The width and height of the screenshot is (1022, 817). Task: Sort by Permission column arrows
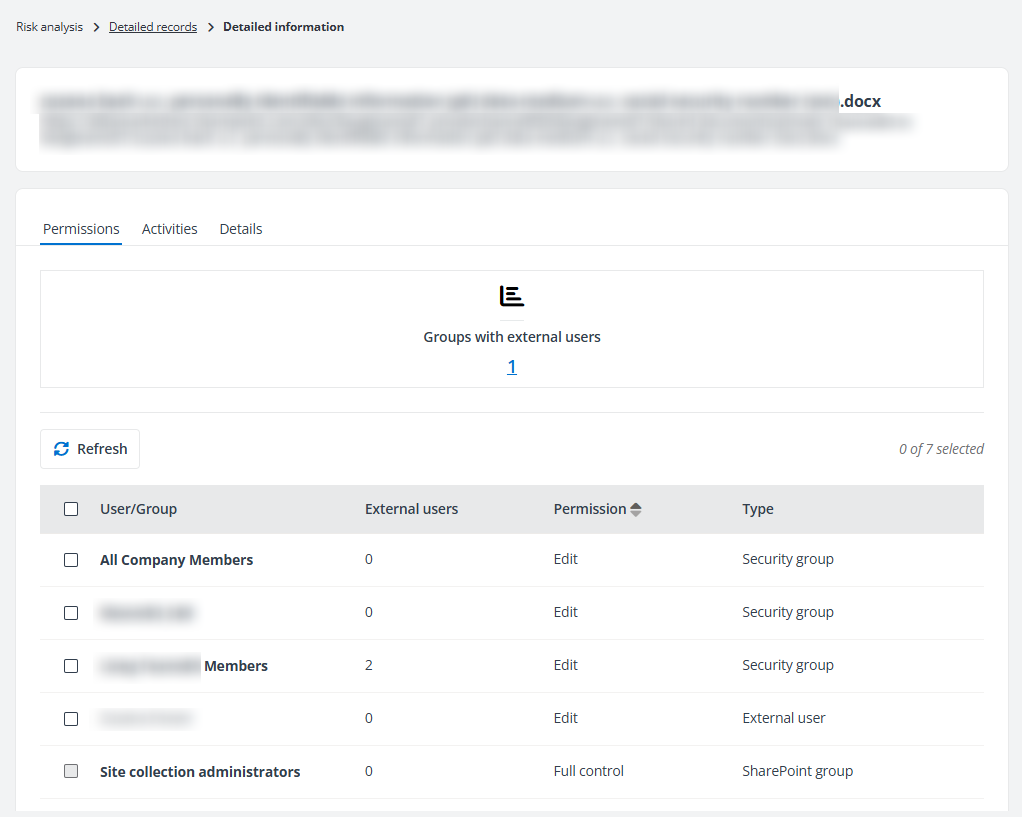coord(635,509)
